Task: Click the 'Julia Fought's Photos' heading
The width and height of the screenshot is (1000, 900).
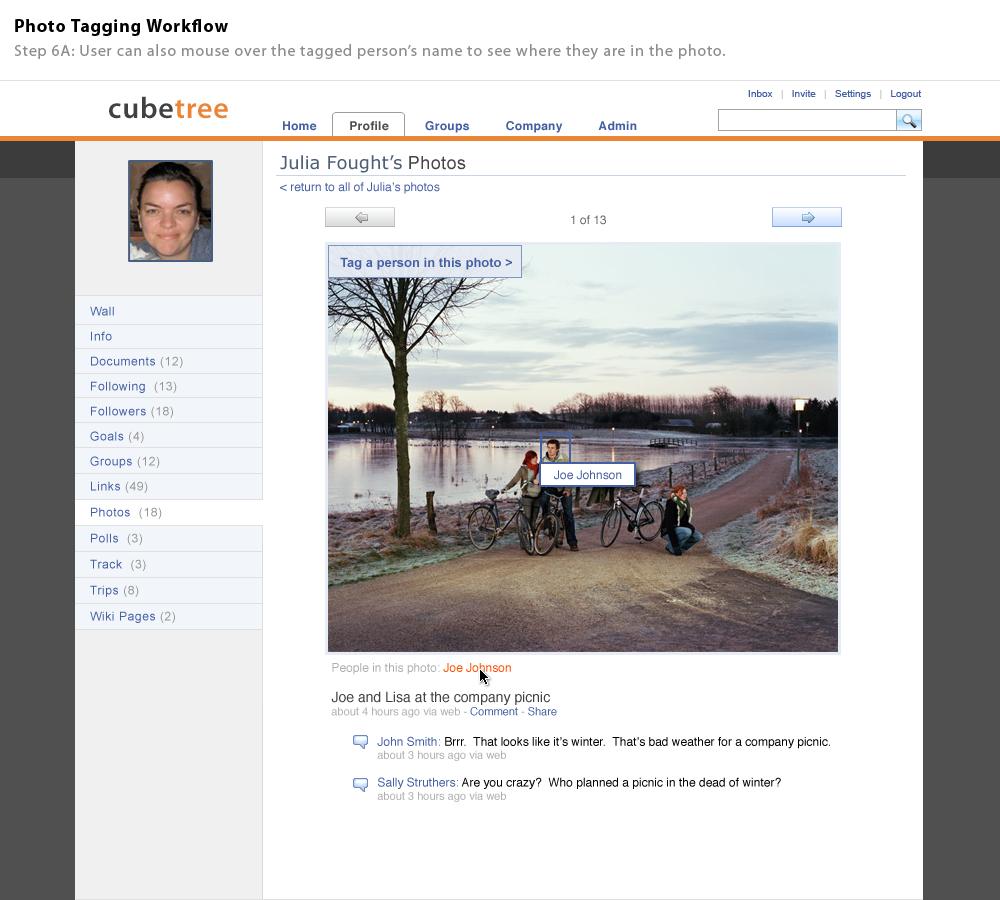Action: 372,163
